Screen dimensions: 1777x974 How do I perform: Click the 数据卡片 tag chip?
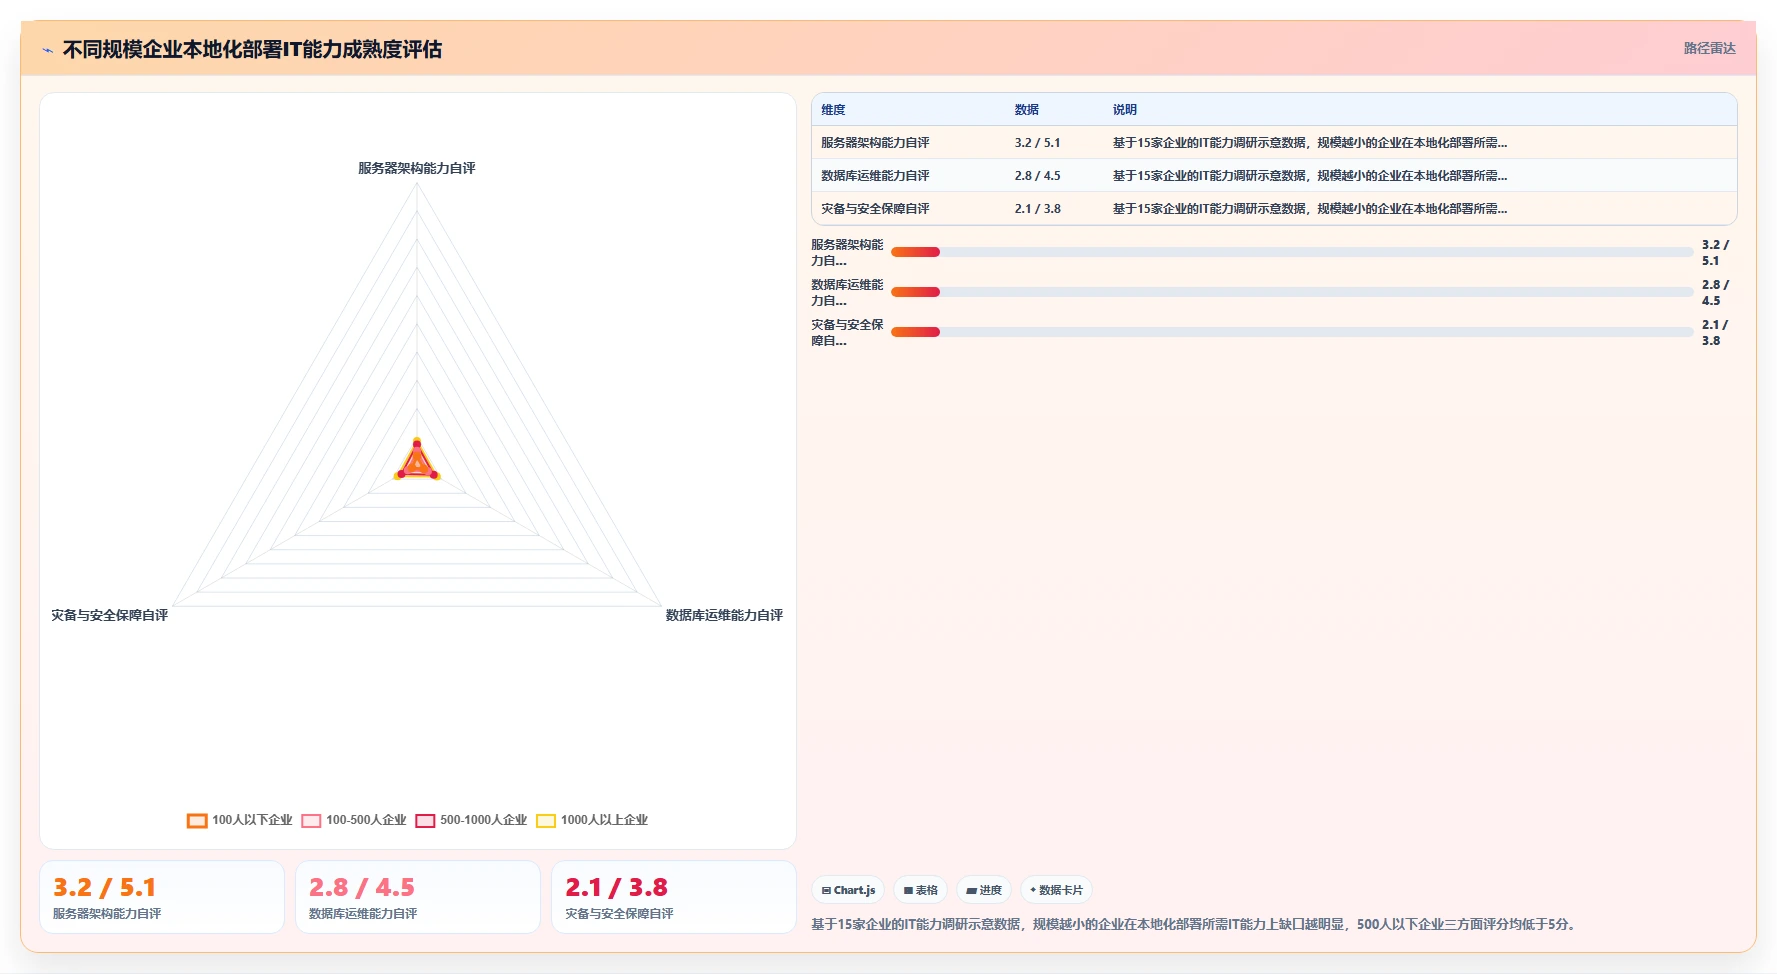pos(1056,890)
